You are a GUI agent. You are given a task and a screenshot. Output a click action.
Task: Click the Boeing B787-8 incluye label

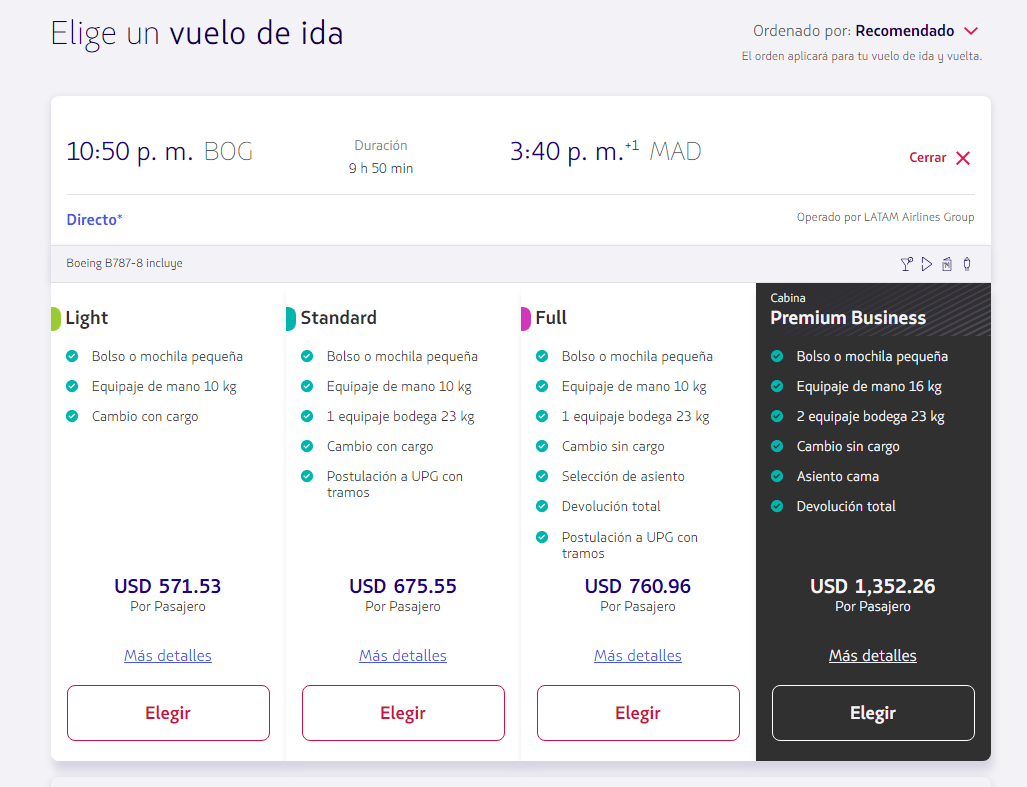tap(124, 263)
